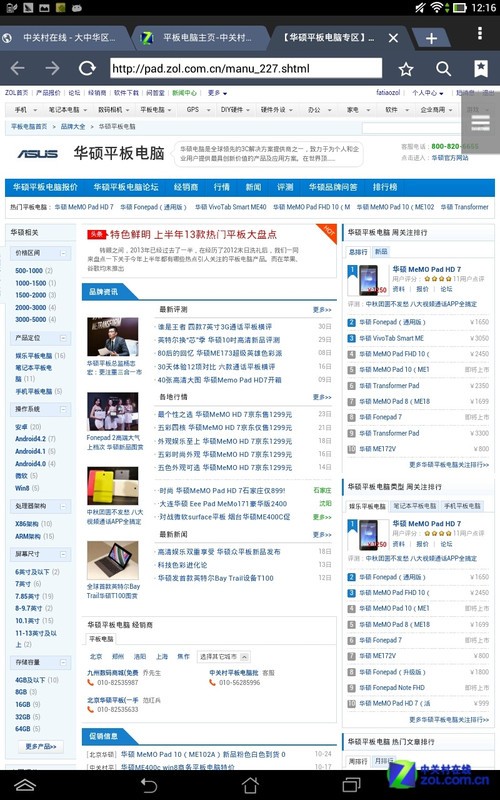The width and height of the screenshot is (500, 800).
Task: Close the 华硕平板电脑专区 tab
Action: (393, 38)
